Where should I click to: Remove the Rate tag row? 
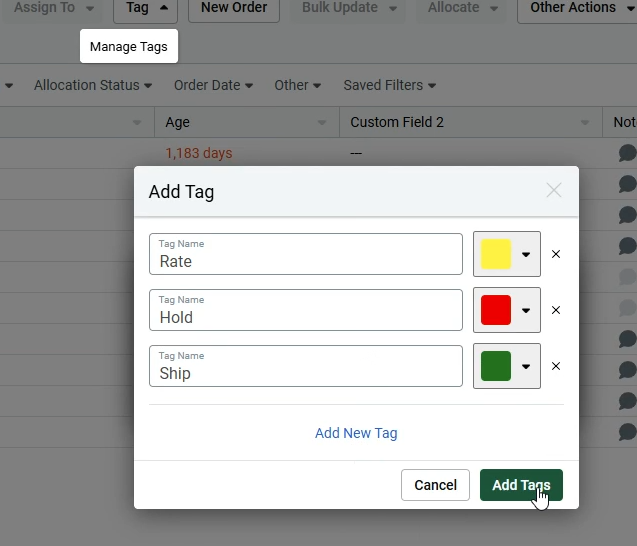click(556, 254)
